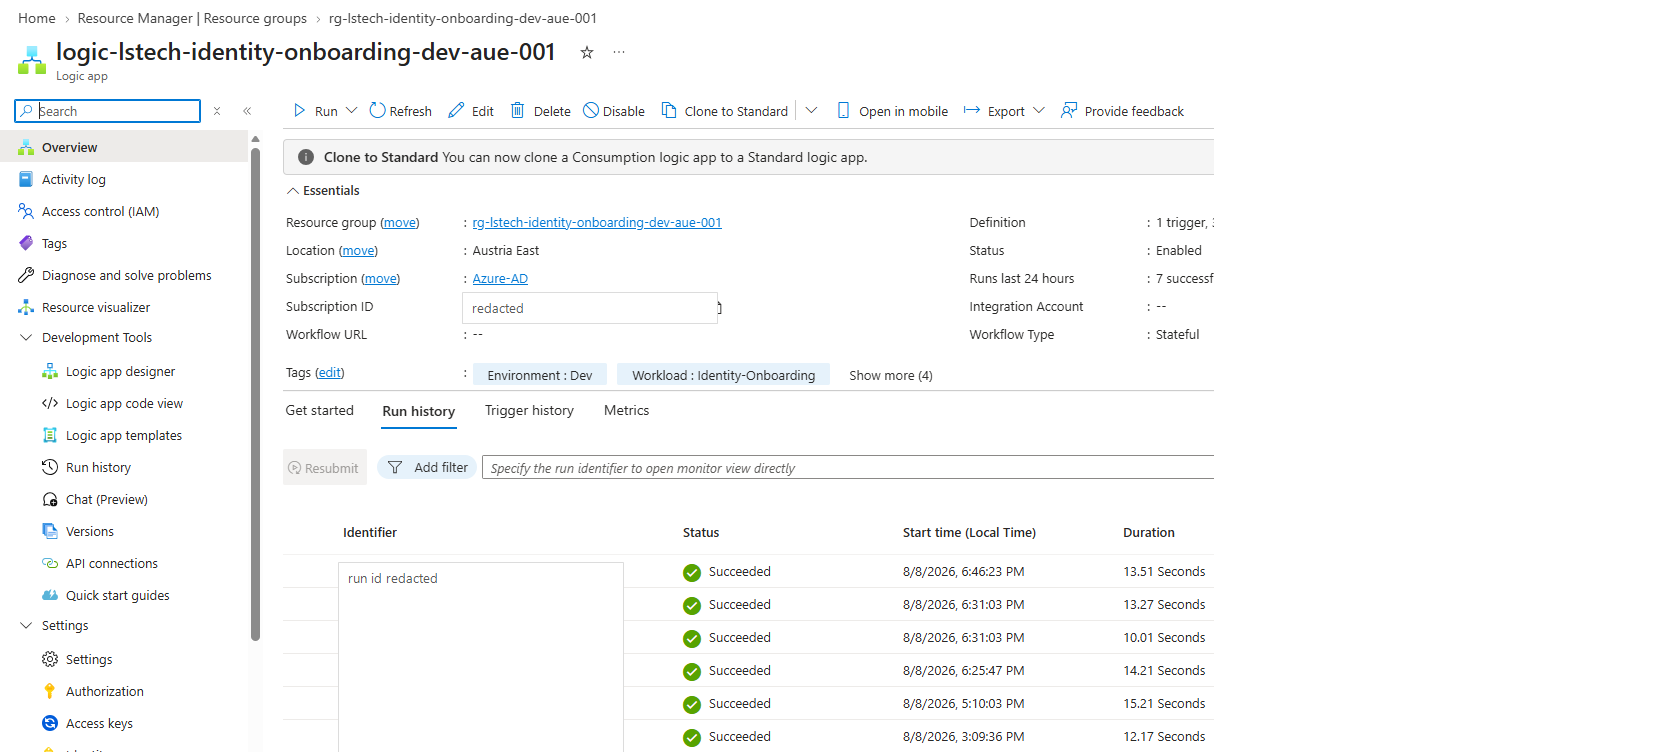Image resolution: width=1677 pixels, height=752 pixels.
Task: Select the run with duration 14.21 Seconds
Action: point(748,671)
